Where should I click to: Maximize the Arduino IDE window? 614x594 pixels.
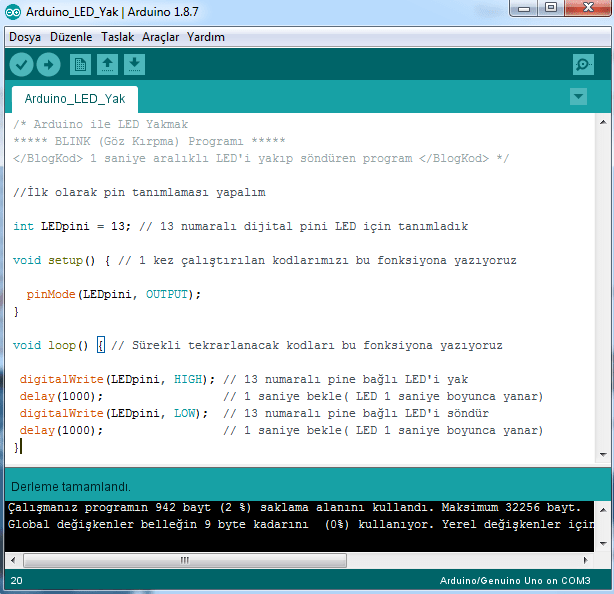[551, 8]
